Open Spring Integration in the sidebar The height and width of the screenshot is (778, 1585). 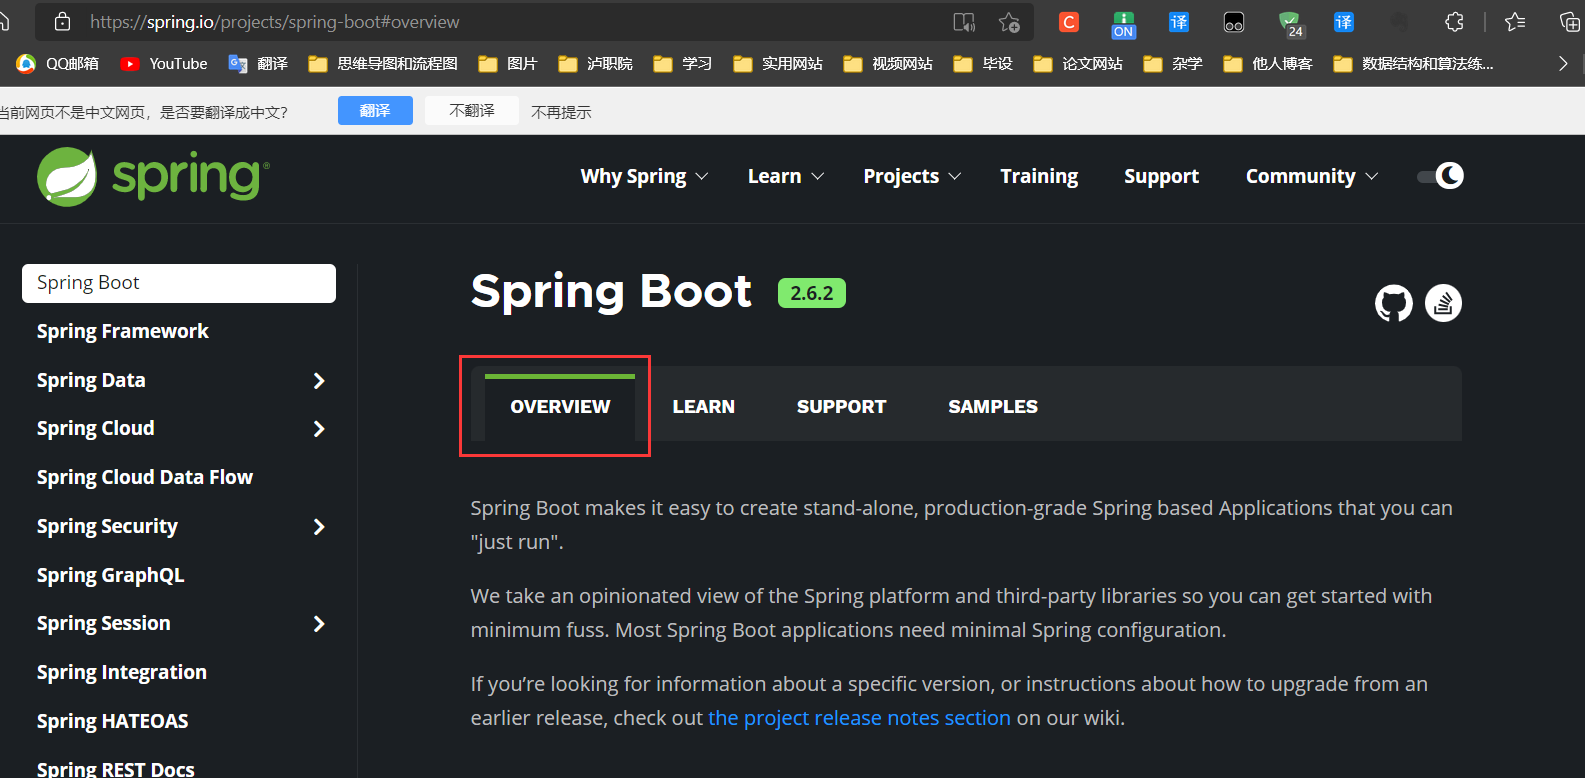pyautogui.click(x=122, y=672)
